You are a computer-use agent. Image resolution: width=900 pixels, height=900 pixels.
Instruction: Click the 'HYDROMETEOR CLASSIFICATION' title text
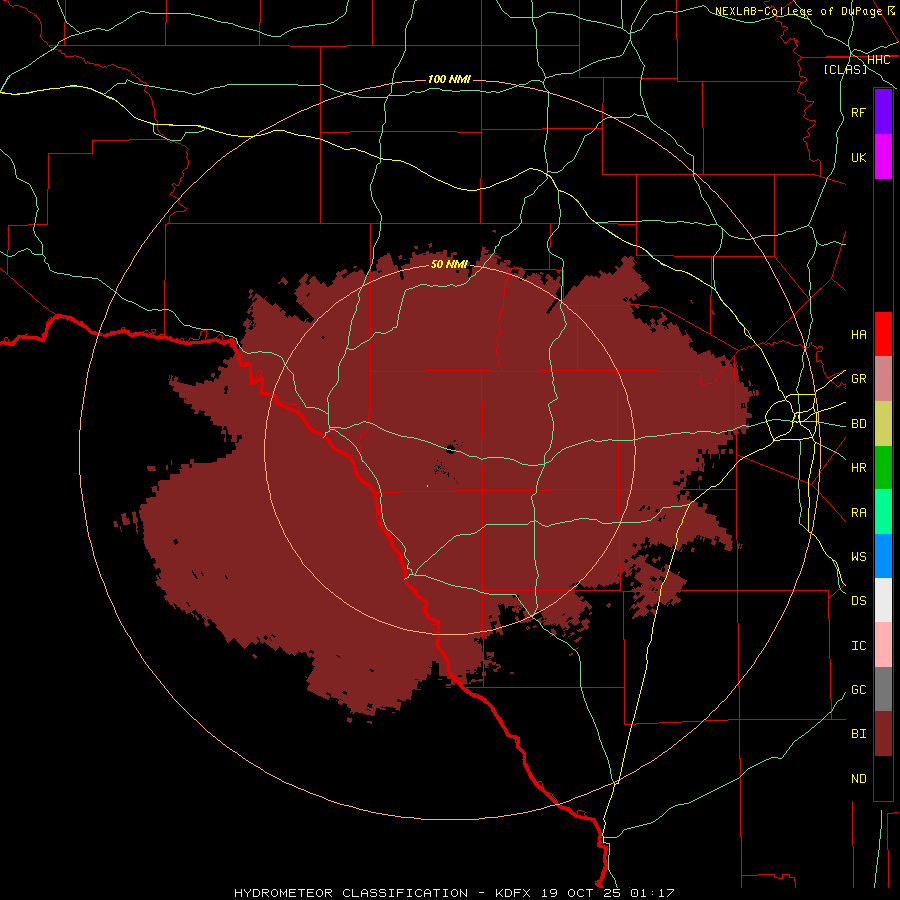coord(351,893)
